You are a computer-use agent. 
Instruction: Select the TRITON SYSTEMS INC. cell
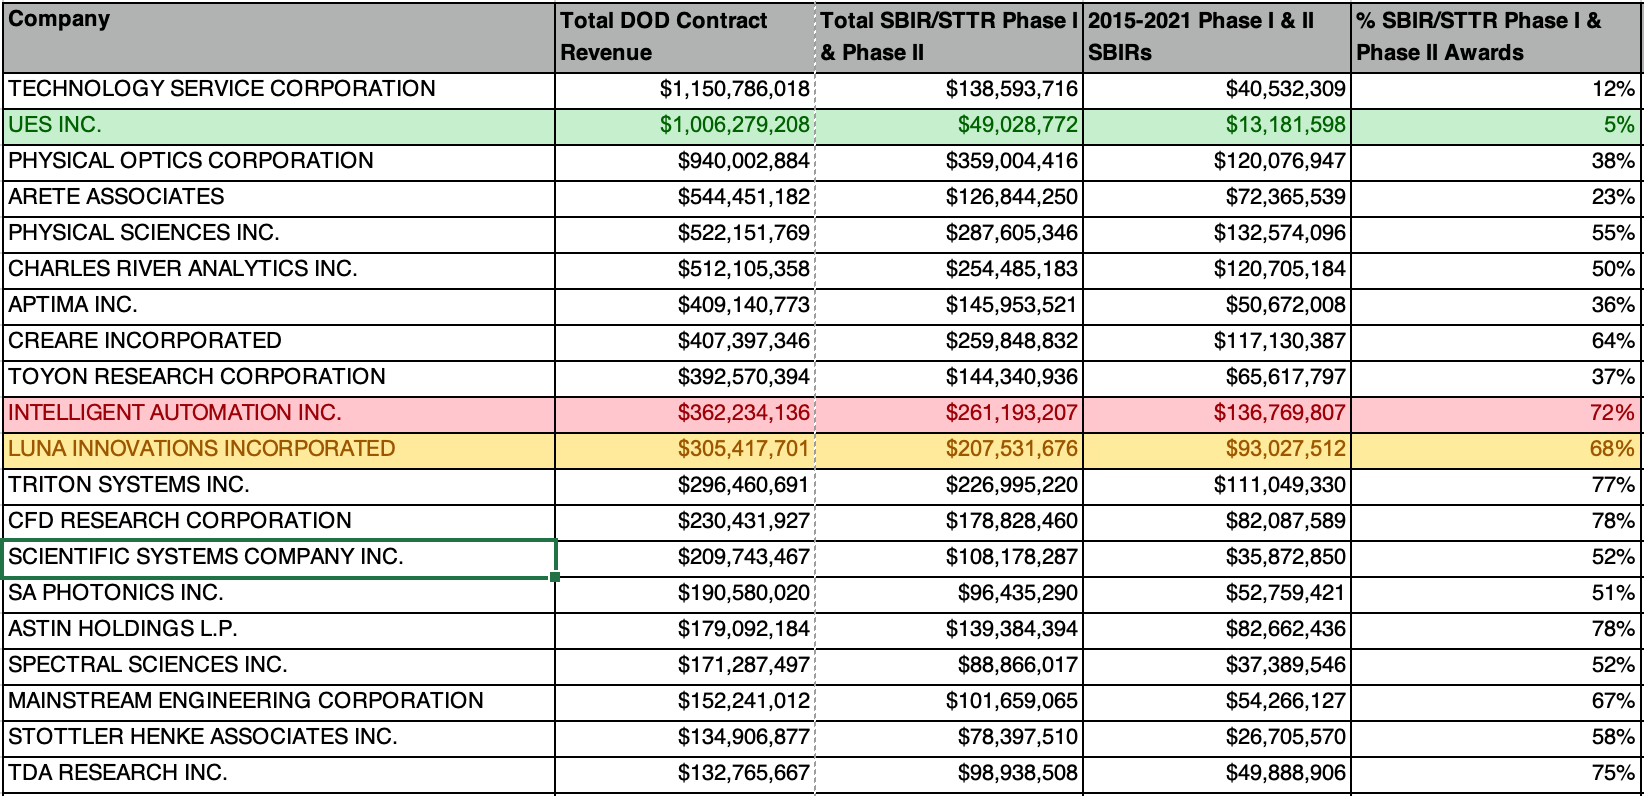pos(279,486)
